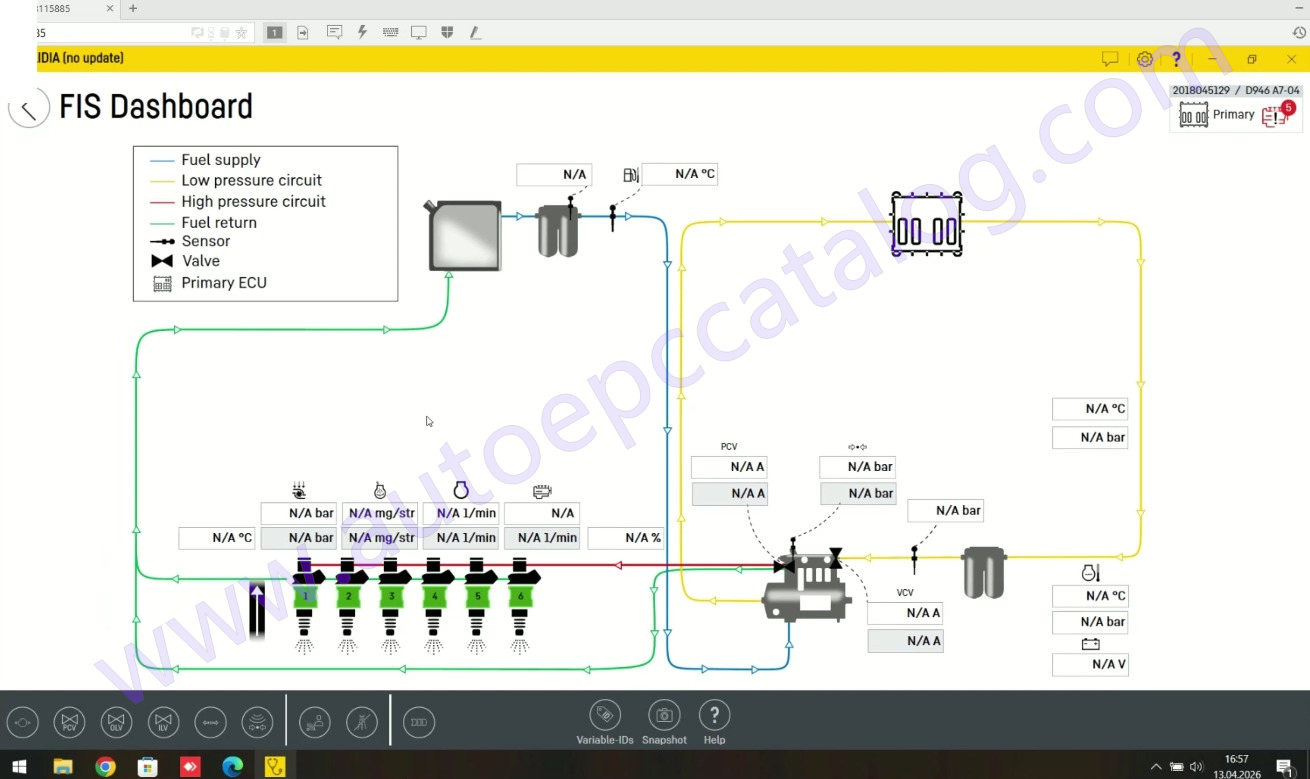
Task: Click the keyboard icon in top toolbar
Action: [x=390, y=32]
